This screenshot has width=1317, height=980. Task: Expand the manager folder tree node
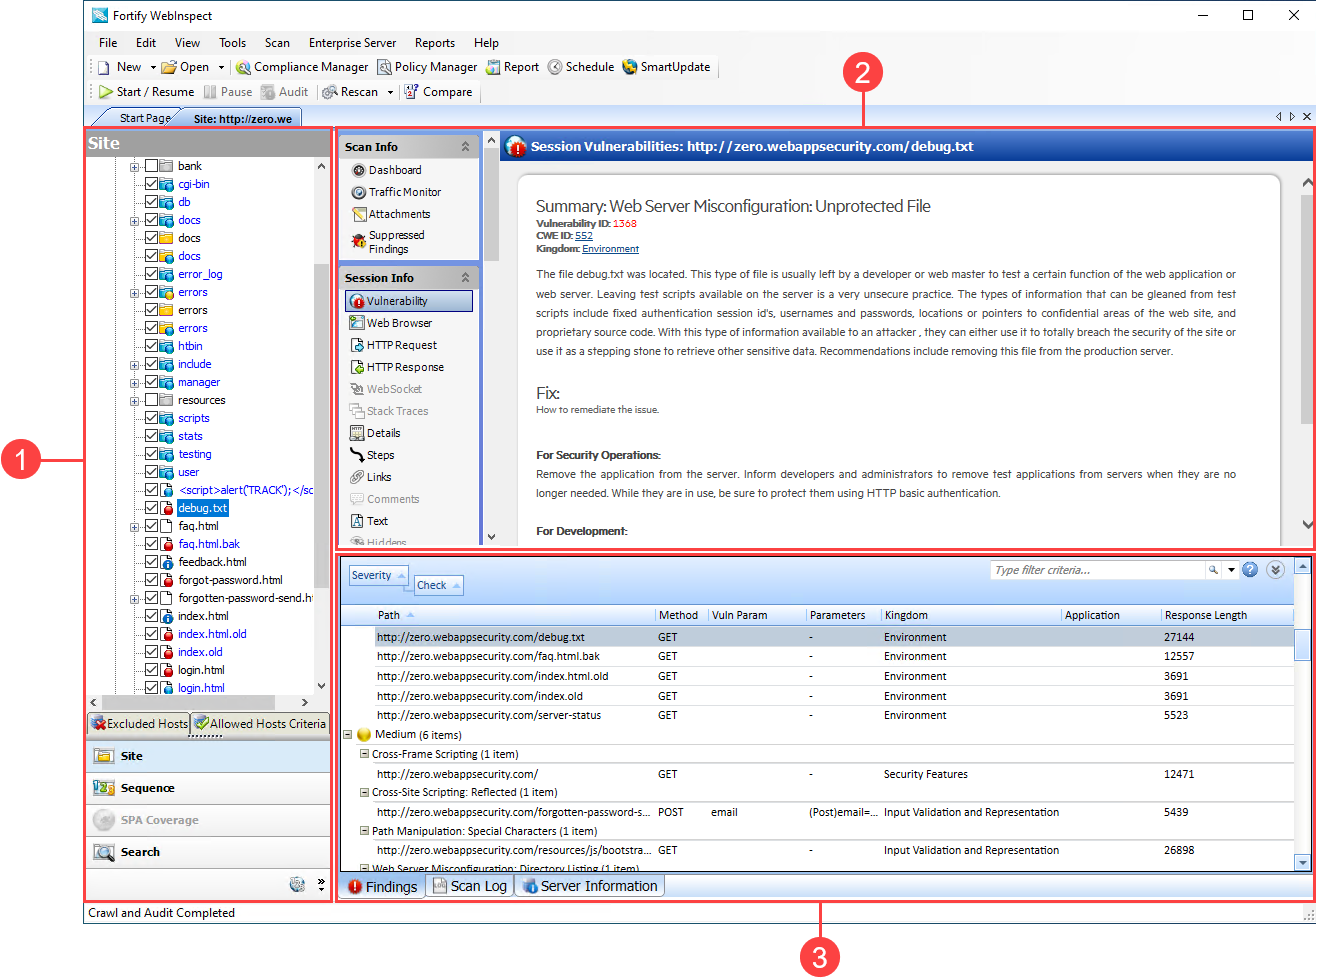(134, 382)
